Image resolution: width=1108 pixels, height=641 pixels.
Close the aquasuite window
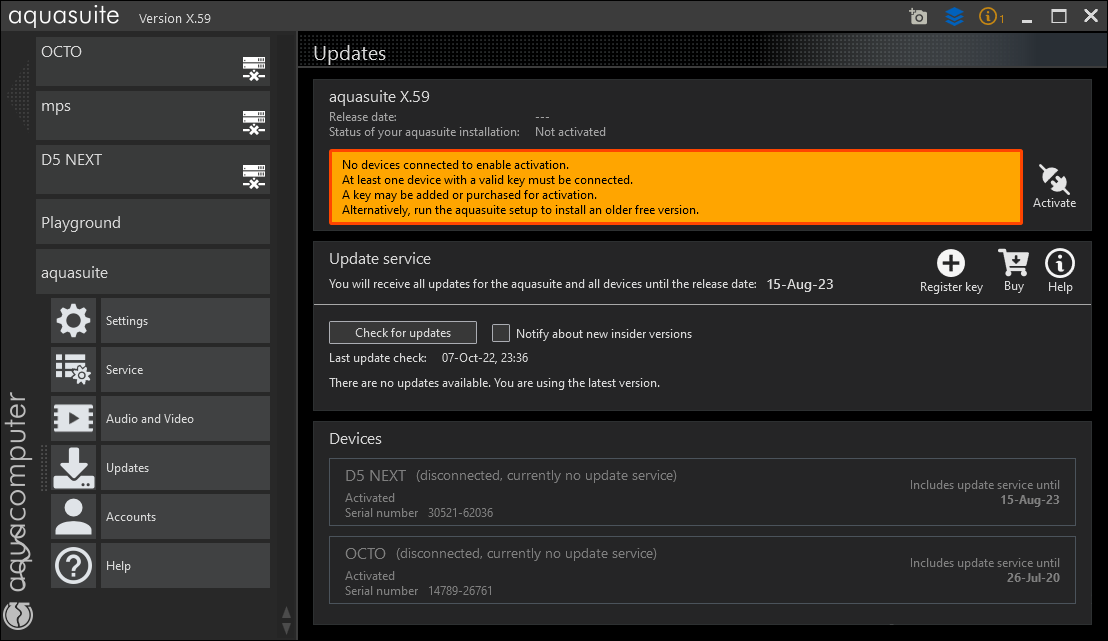[x=1091, y=16]
